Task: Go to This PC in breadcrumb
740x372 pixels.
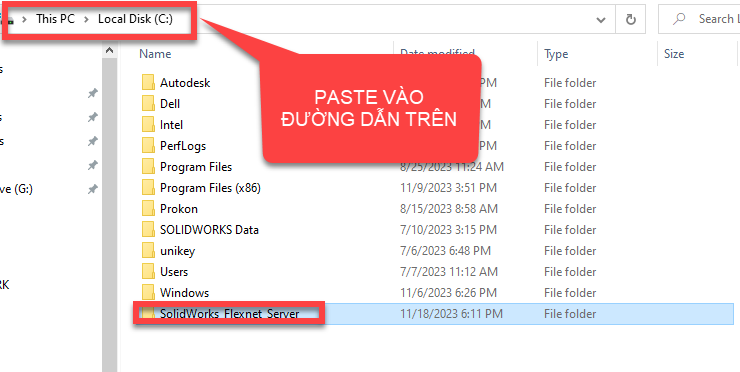Action: [56, 19]
